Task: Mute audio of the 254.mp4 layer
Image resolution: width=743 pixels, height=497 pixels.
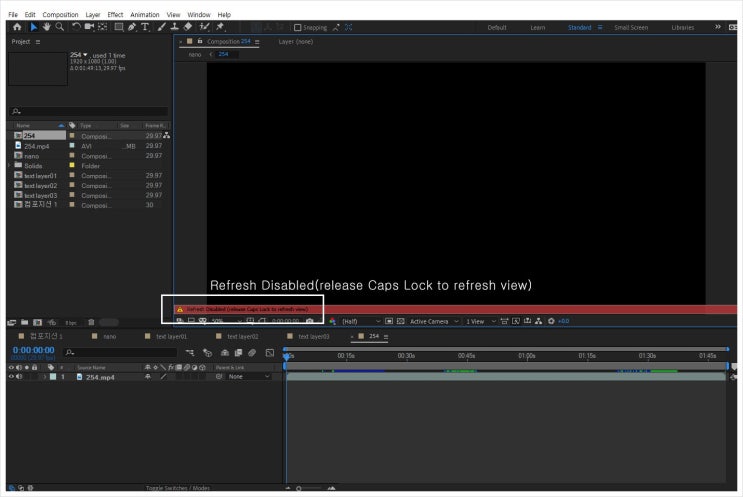Action: 19,377
